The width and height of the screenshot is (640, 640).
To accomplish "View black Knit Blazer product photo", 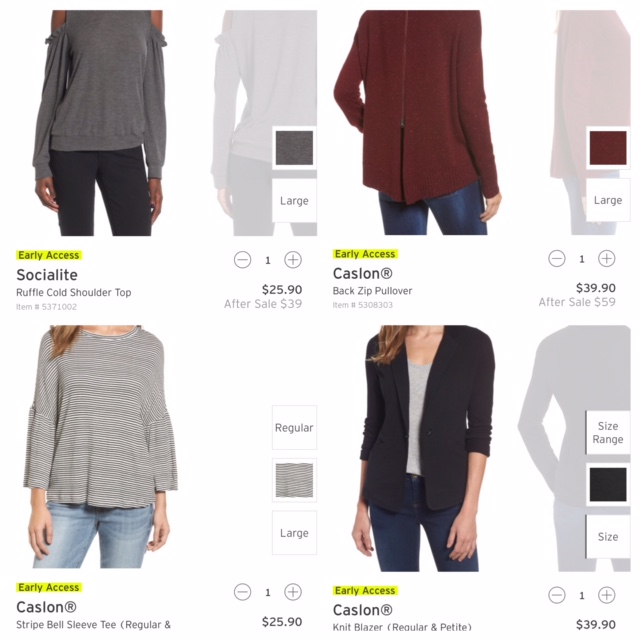I will 424,448.
